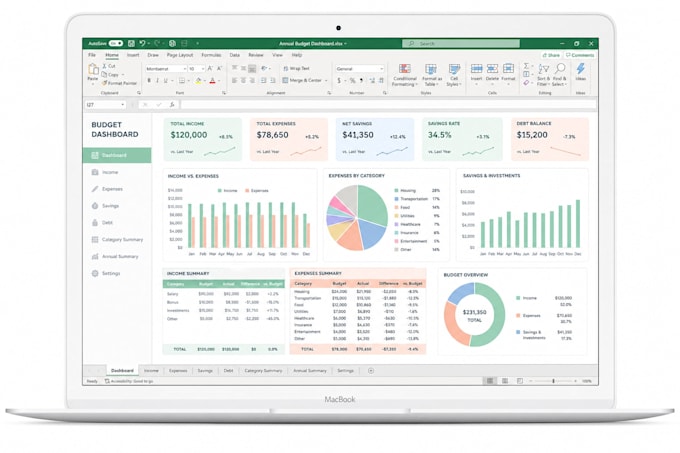Open the File menu
The width and height of the screenshot is (680, 453).
(92, 55)
